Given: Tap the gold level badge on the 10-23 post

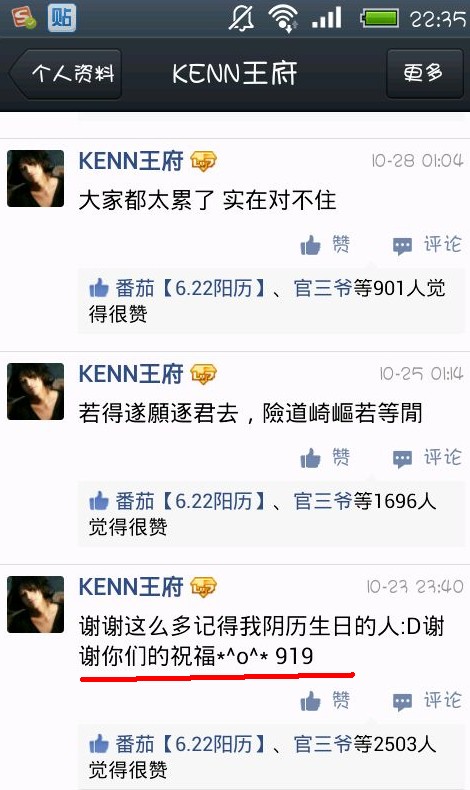Looking at the screenshot, I should click(203, 587).
